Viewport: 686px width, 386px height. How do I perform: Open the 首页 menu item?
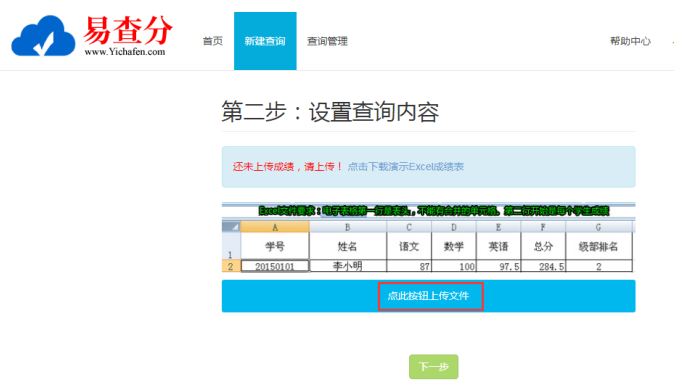[x=213, y=41]
